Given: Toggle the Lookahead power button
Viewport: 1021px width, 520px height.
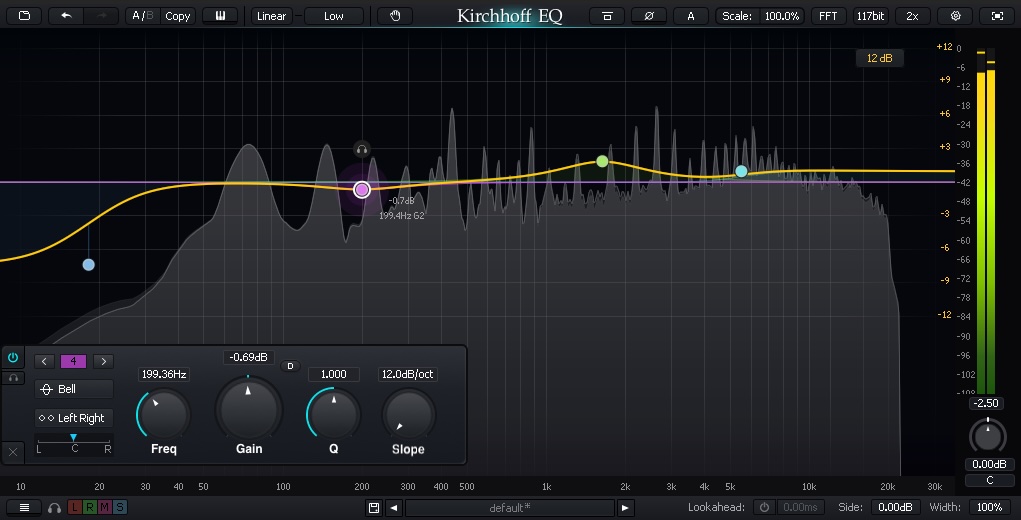Looking at the screenshot, I should pos(764,507).
